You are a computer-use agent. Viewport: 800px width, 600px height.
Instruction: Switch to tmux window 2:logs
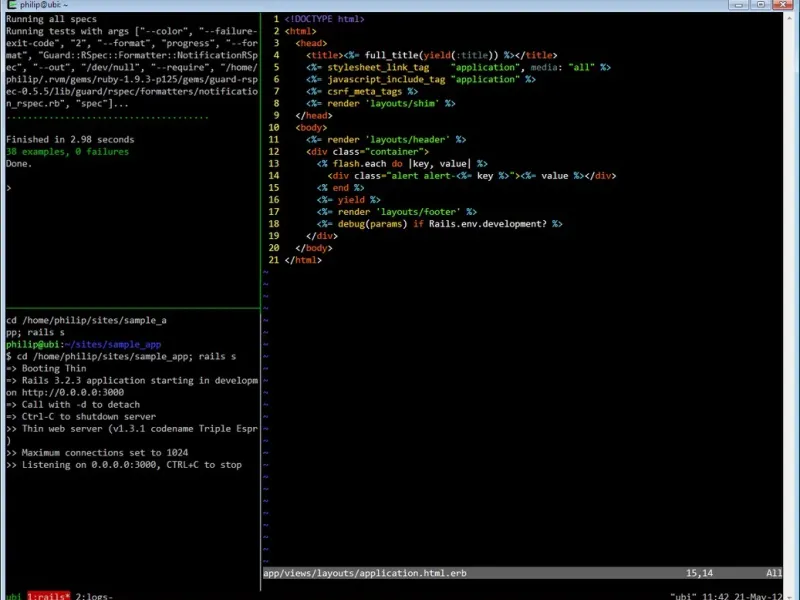click(x=94, y=596)
